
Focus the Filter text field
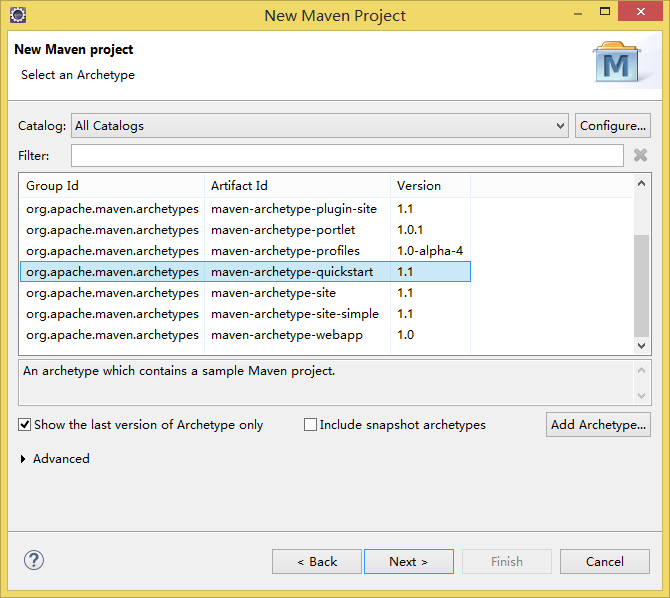coord(347,156)
